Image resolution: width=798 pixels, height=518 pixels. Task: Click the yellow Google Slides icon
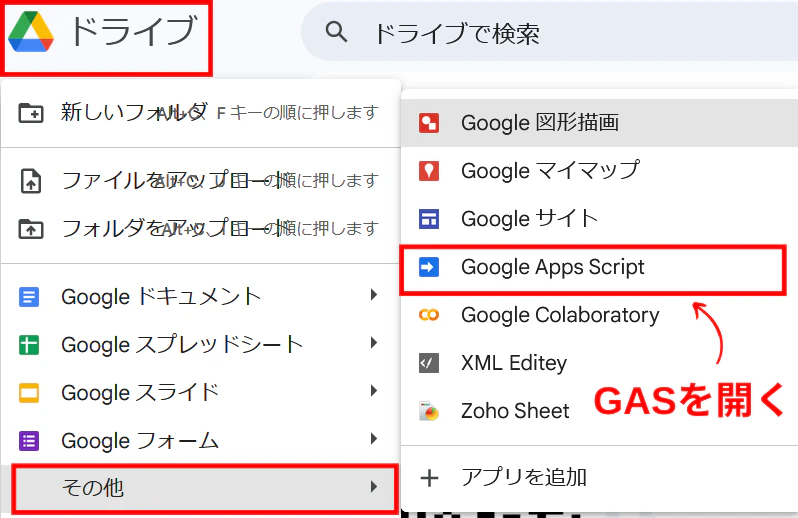[x=29, y=393]
